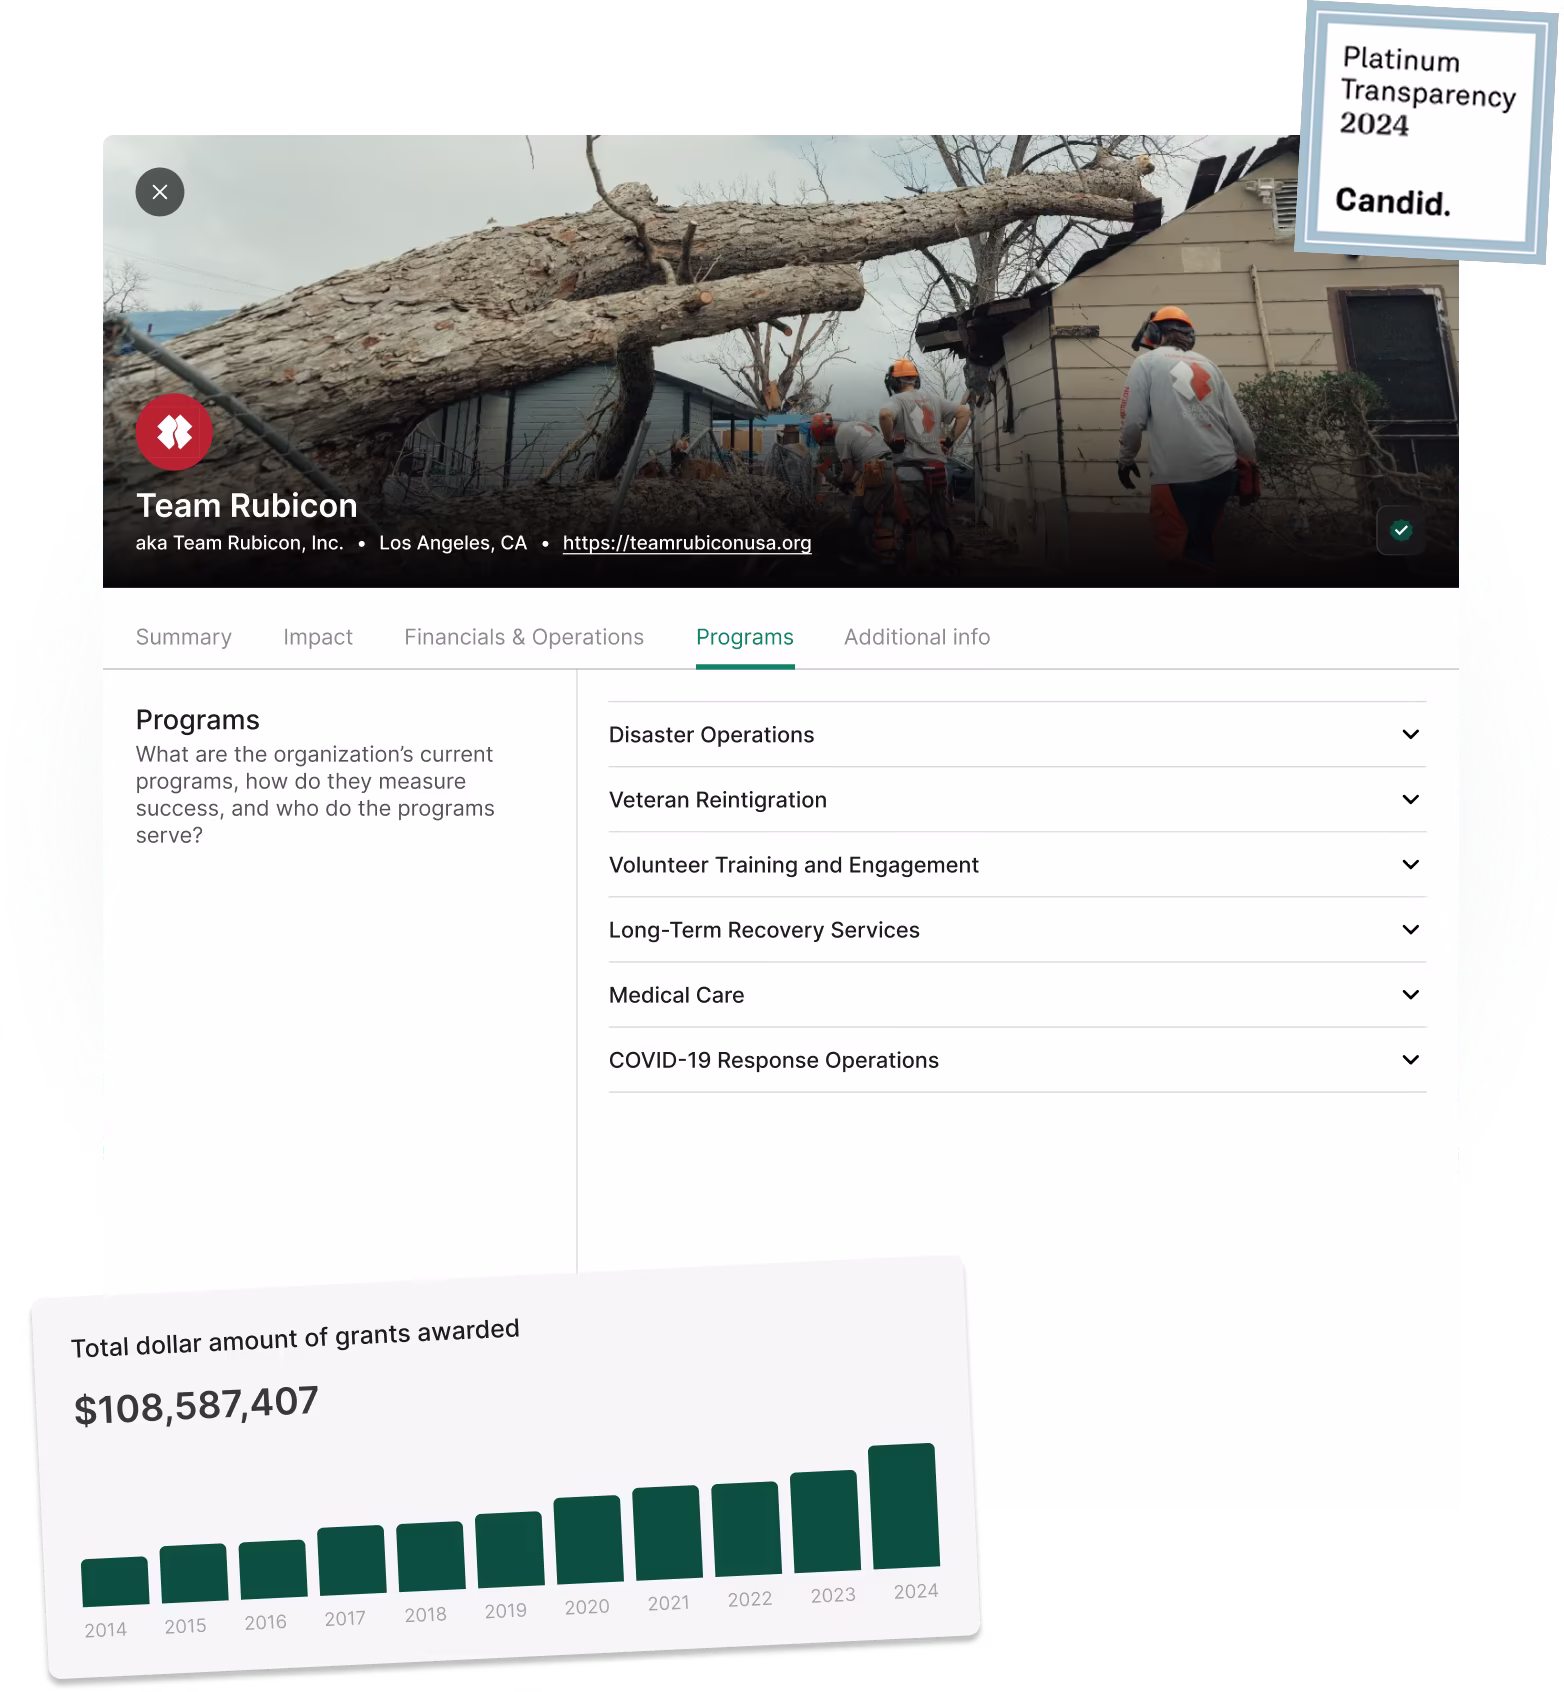
Task: Switch to the Summary tab
Action: 184,637
